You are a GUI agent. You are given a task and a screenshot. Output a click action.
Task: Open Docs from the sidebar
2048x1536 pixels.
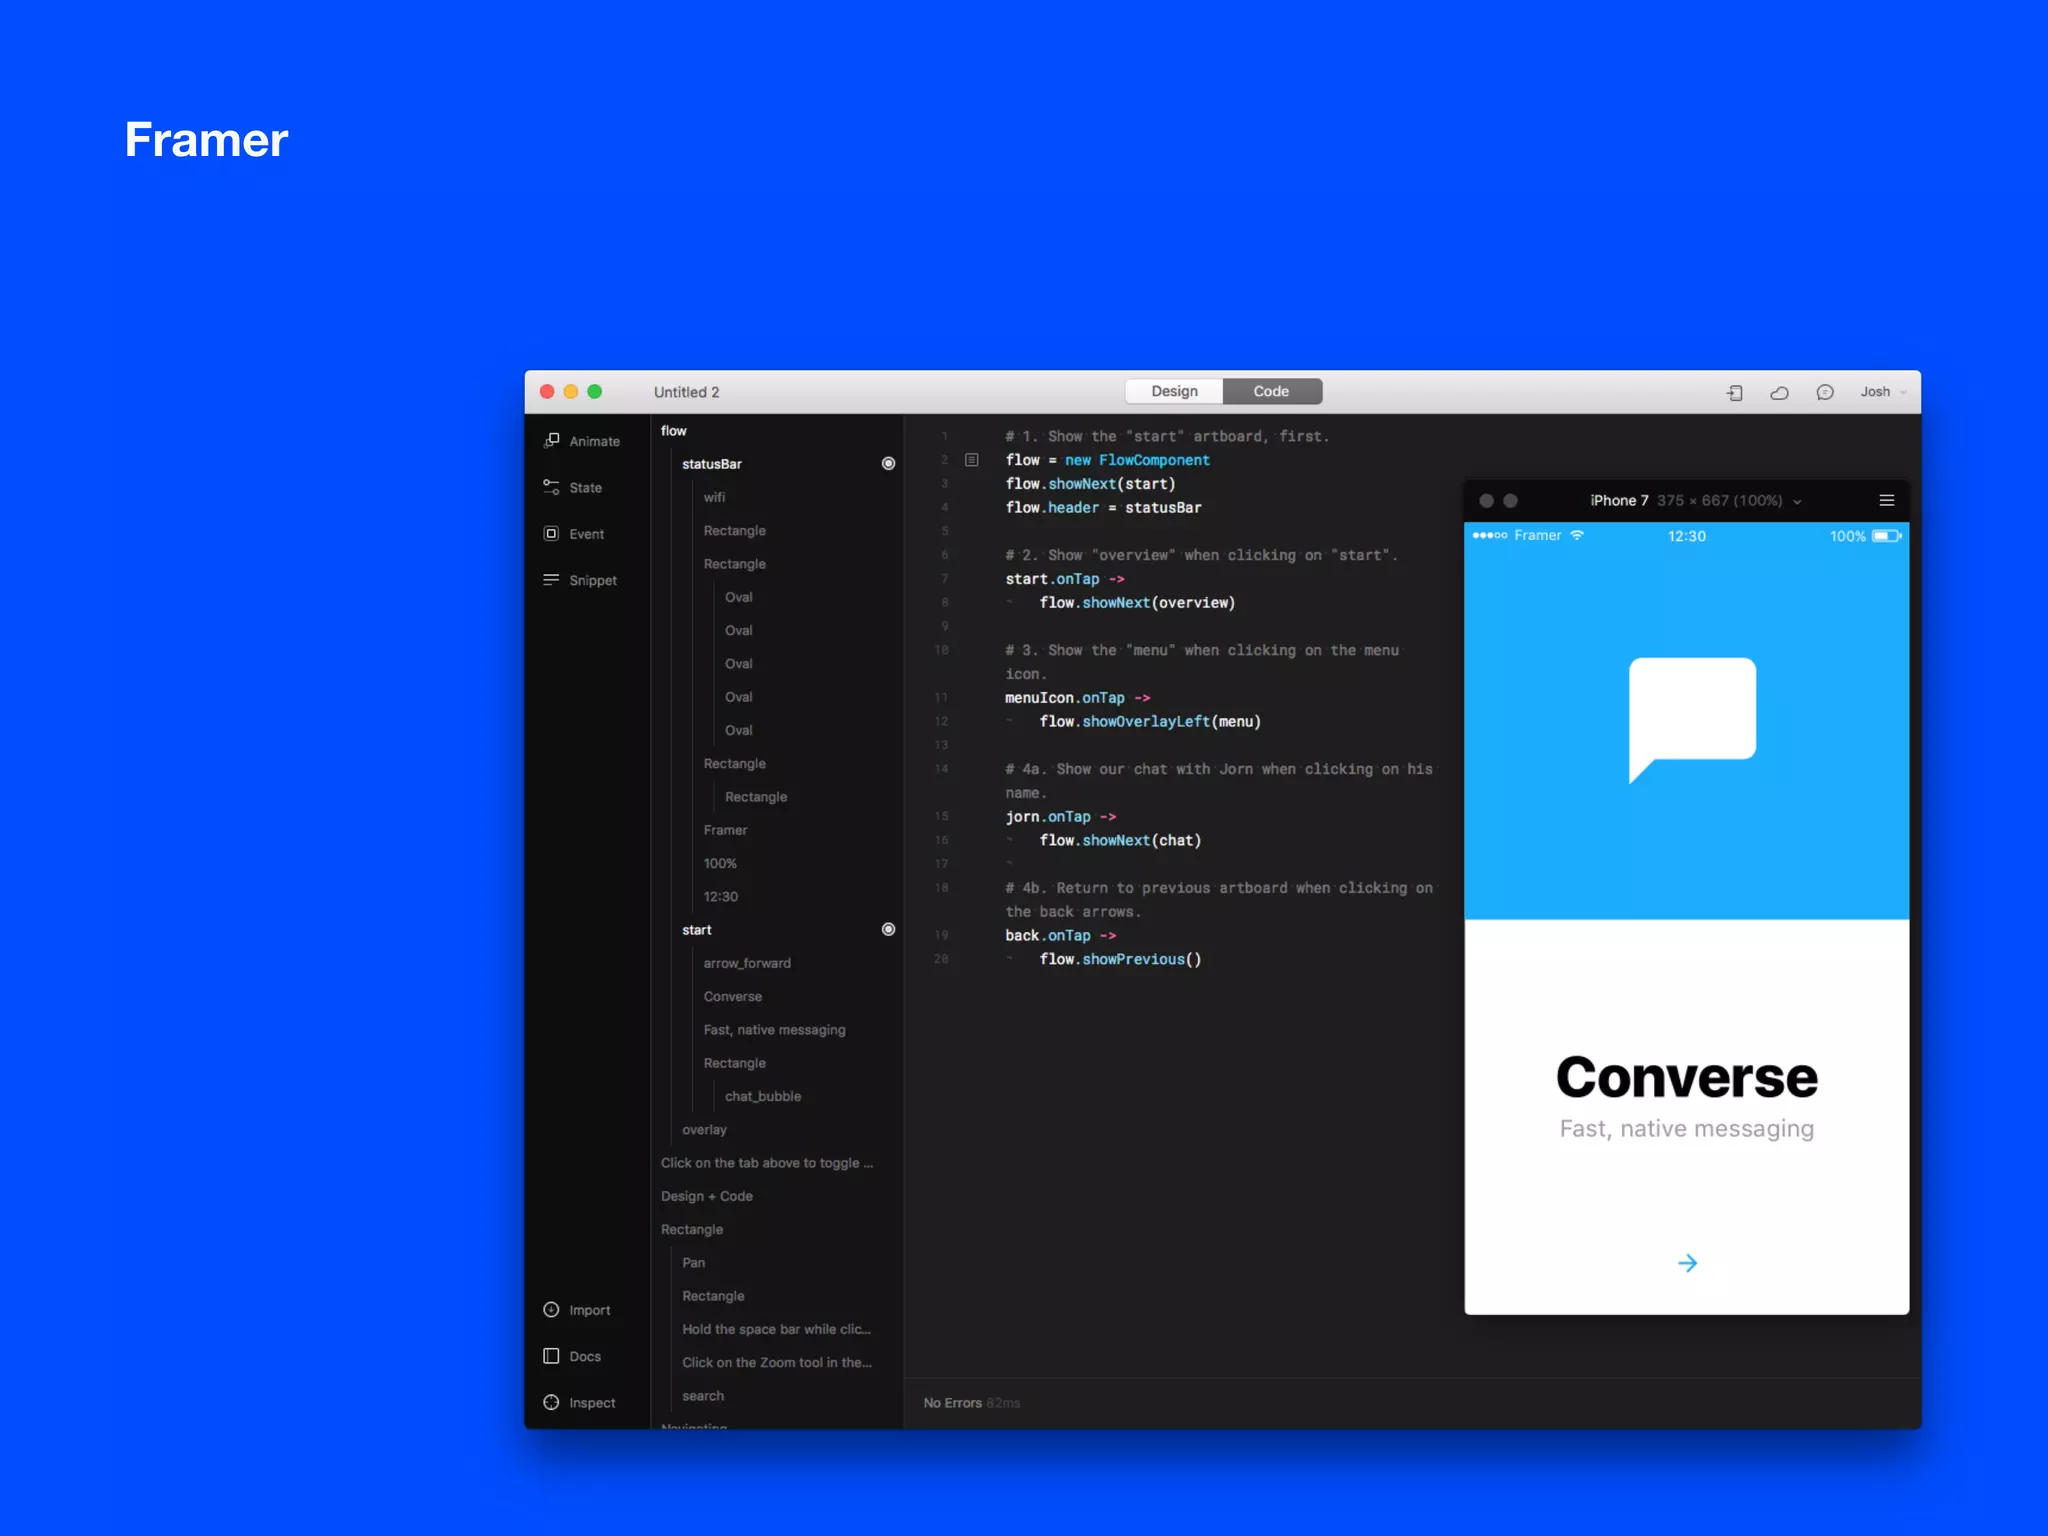tap(572, 1356)
